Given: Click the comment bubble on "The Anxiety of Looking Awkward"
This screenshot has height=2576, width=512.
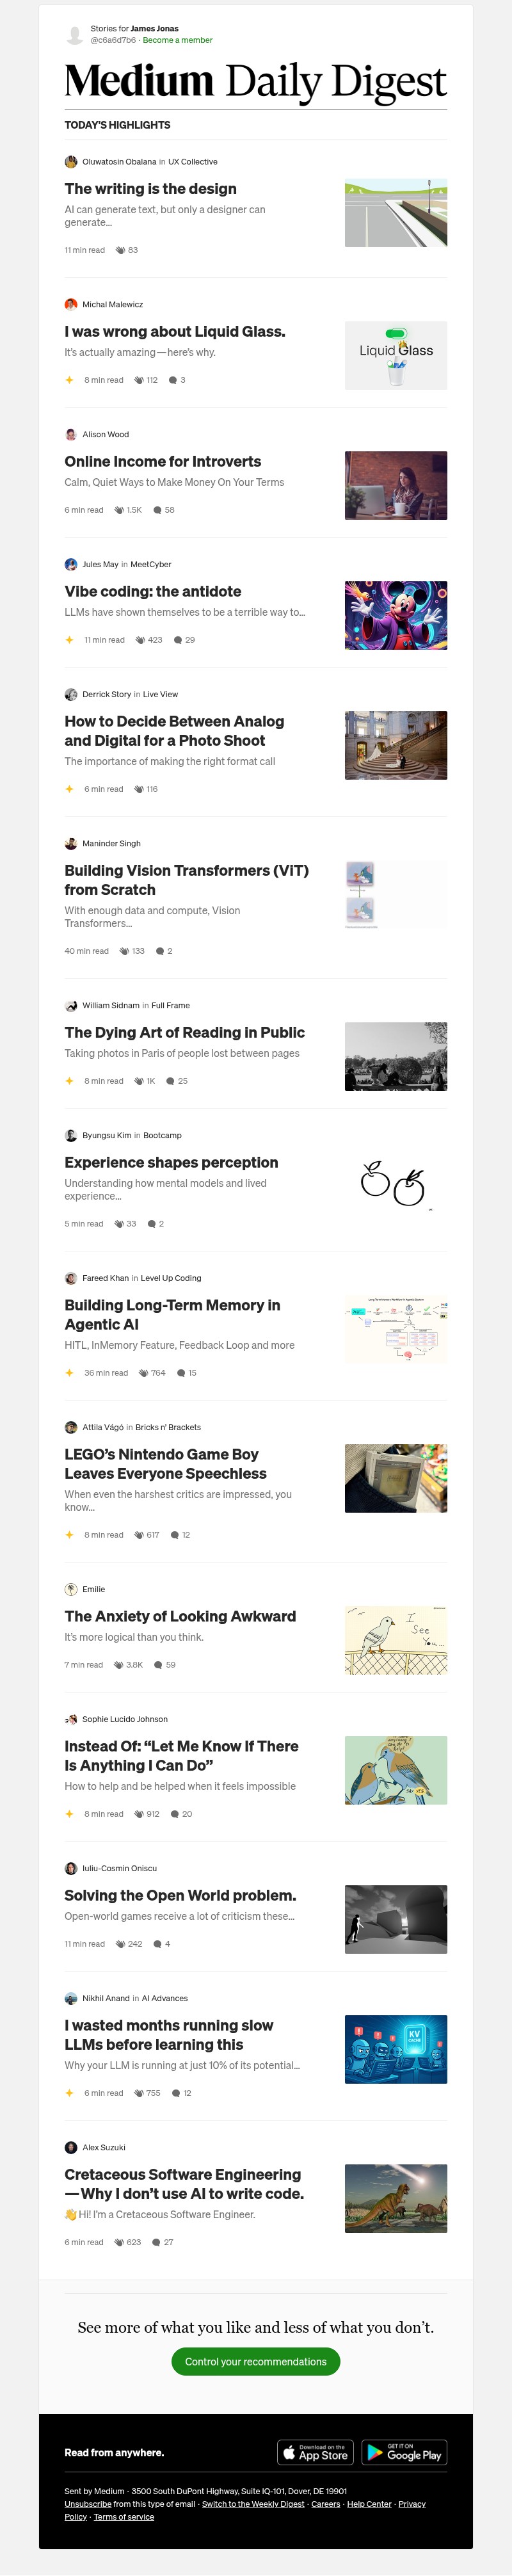Looking at the screenshot, I should coord(159,1665).
